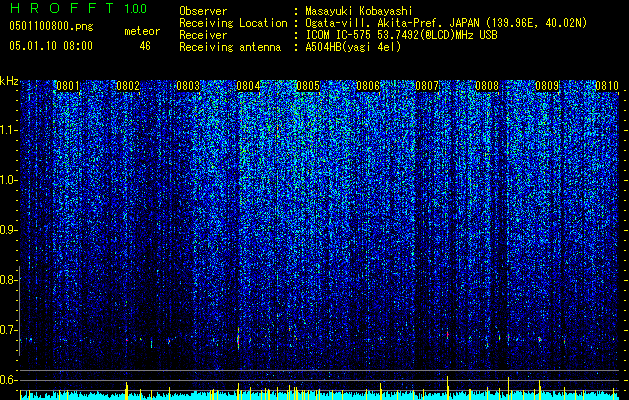The height and width of the screenshot is (400, 629).
Task: Click the meteor count value 46
Action: click(x=145, y=46)
